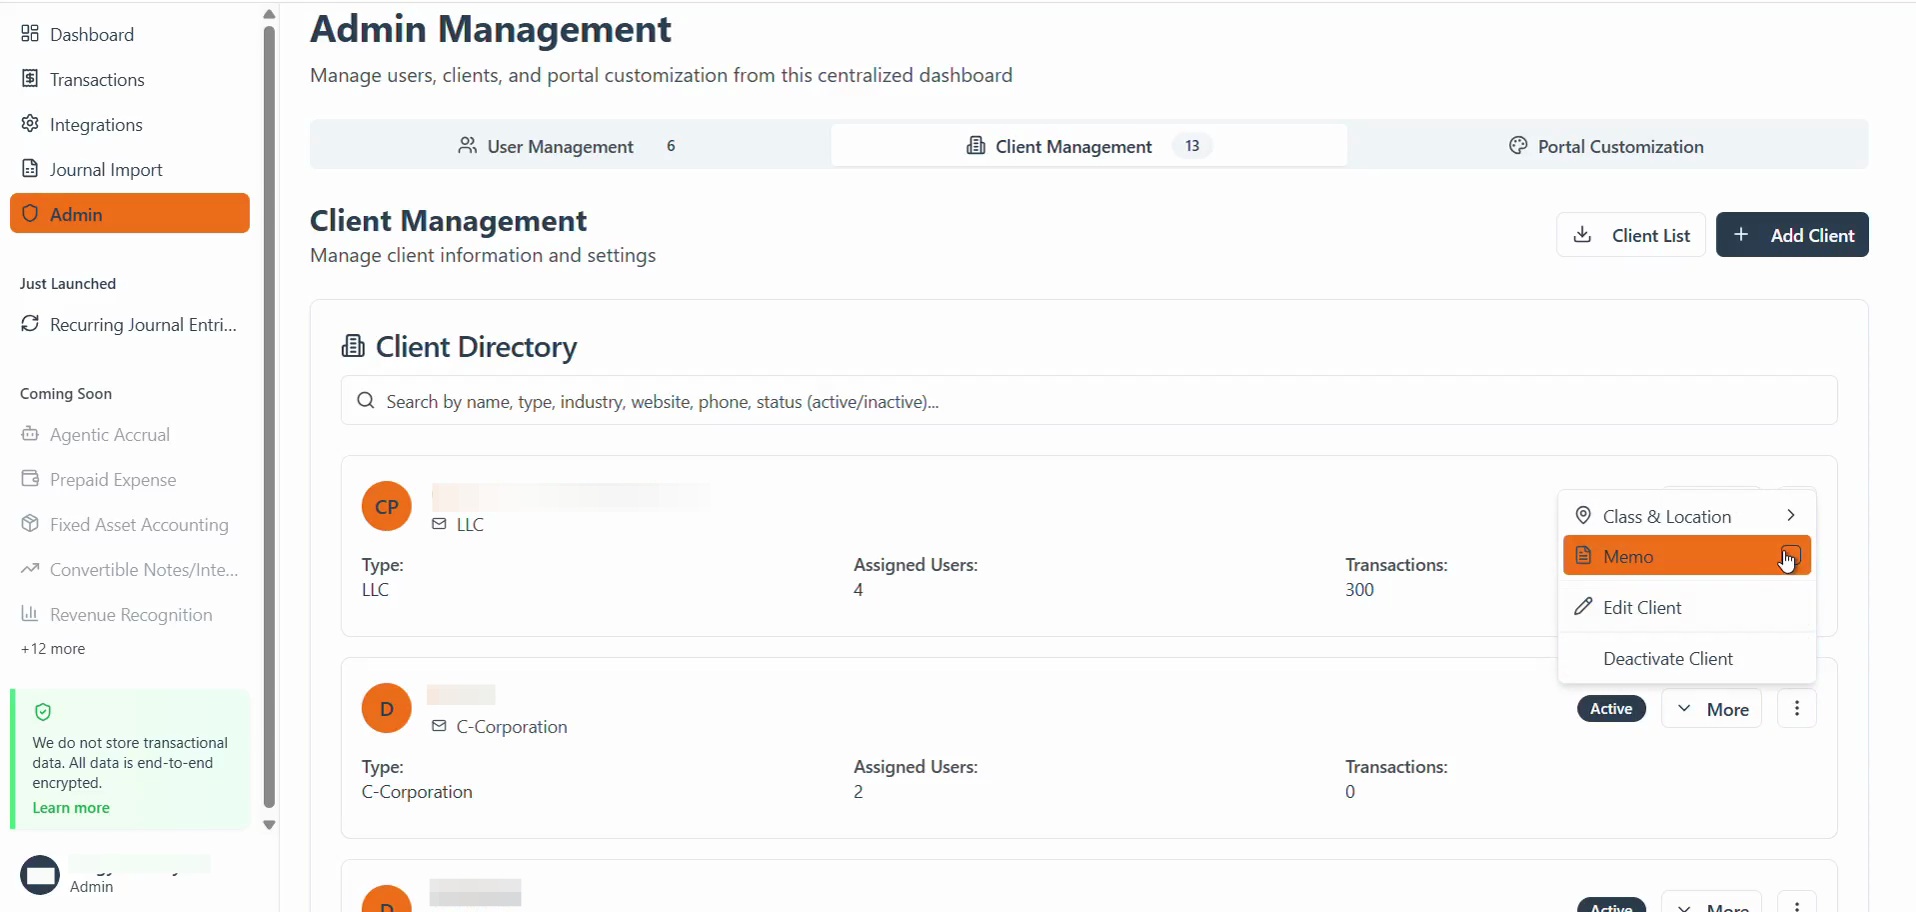Click the green shield check icon
The image size is (1916, 912).
click(x=43, y=712)
